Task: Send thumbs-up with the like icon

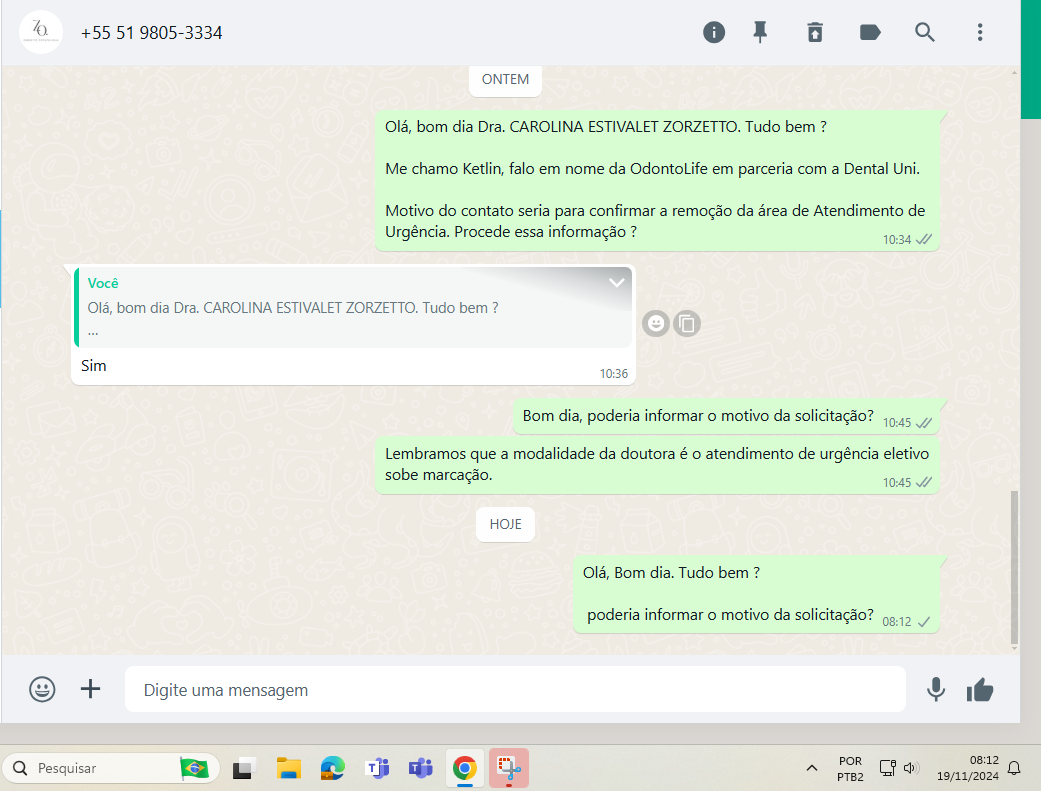Action: pos(980,690)
